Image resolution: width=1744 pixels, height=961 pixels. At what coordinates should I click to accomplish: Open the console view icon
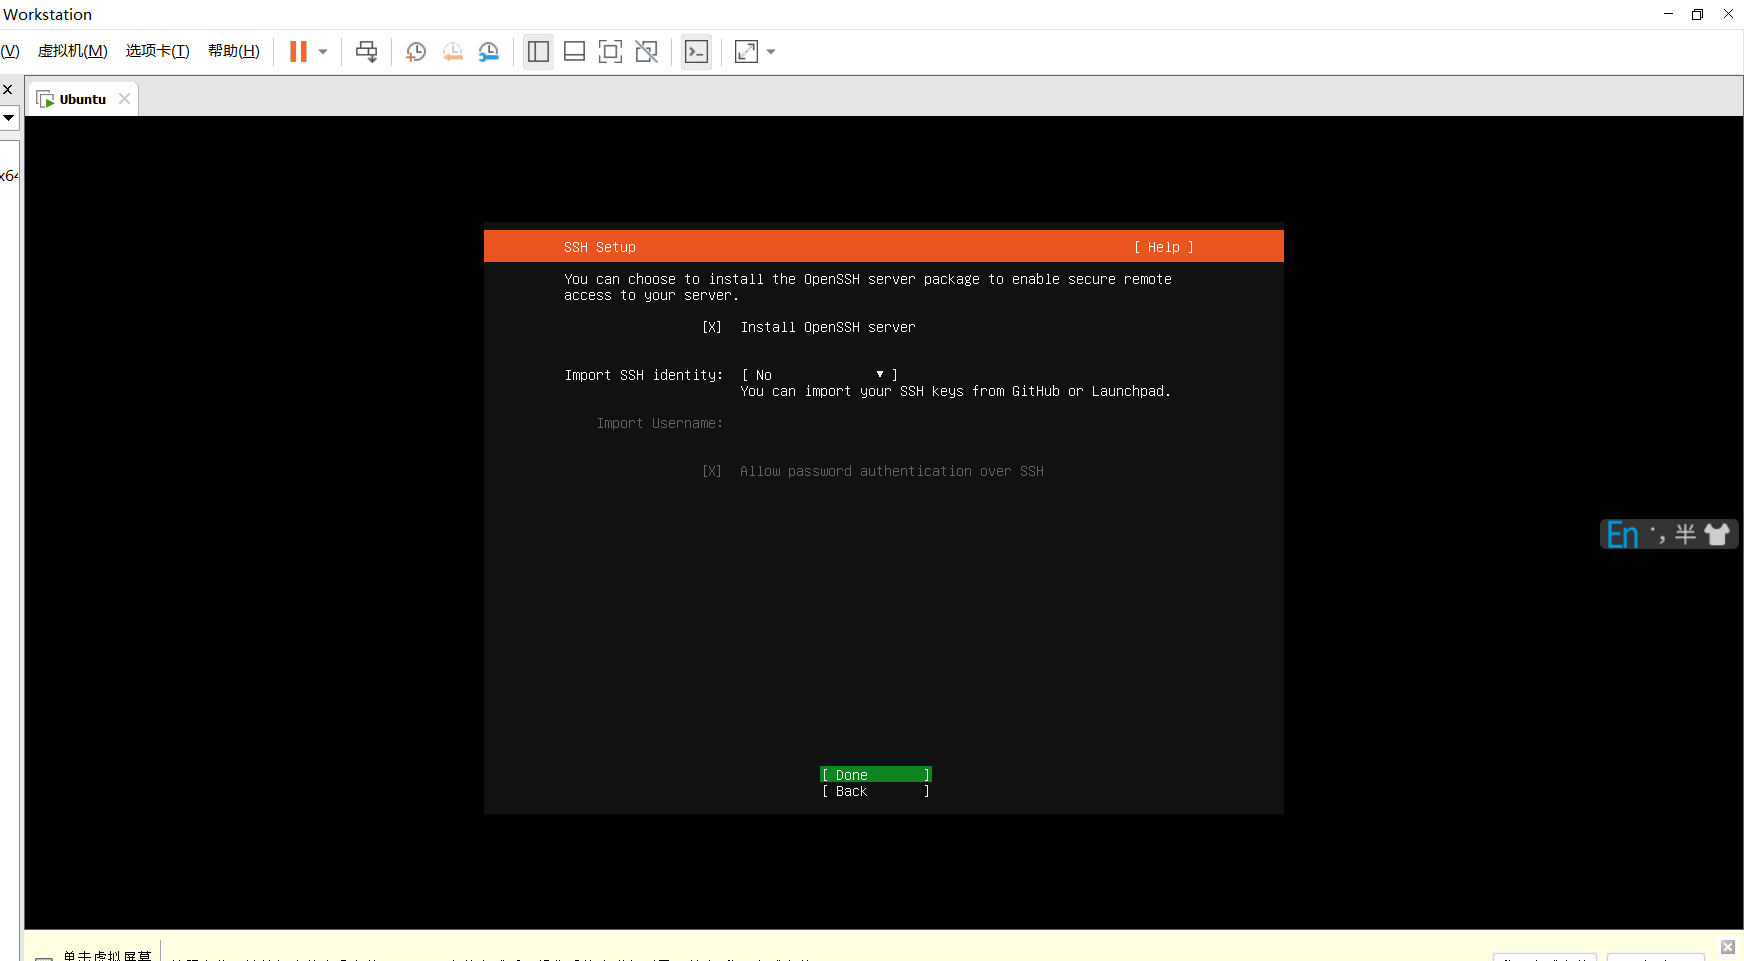[x=696, y=51]
